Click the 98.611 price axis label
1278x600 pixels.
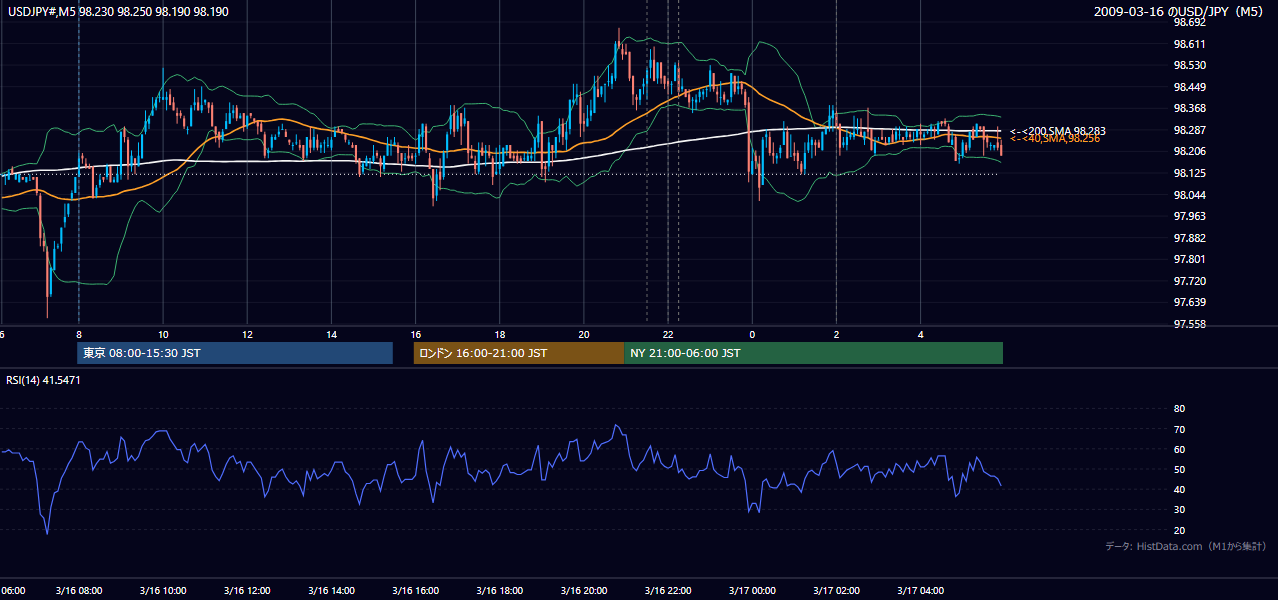(1189, 44)
